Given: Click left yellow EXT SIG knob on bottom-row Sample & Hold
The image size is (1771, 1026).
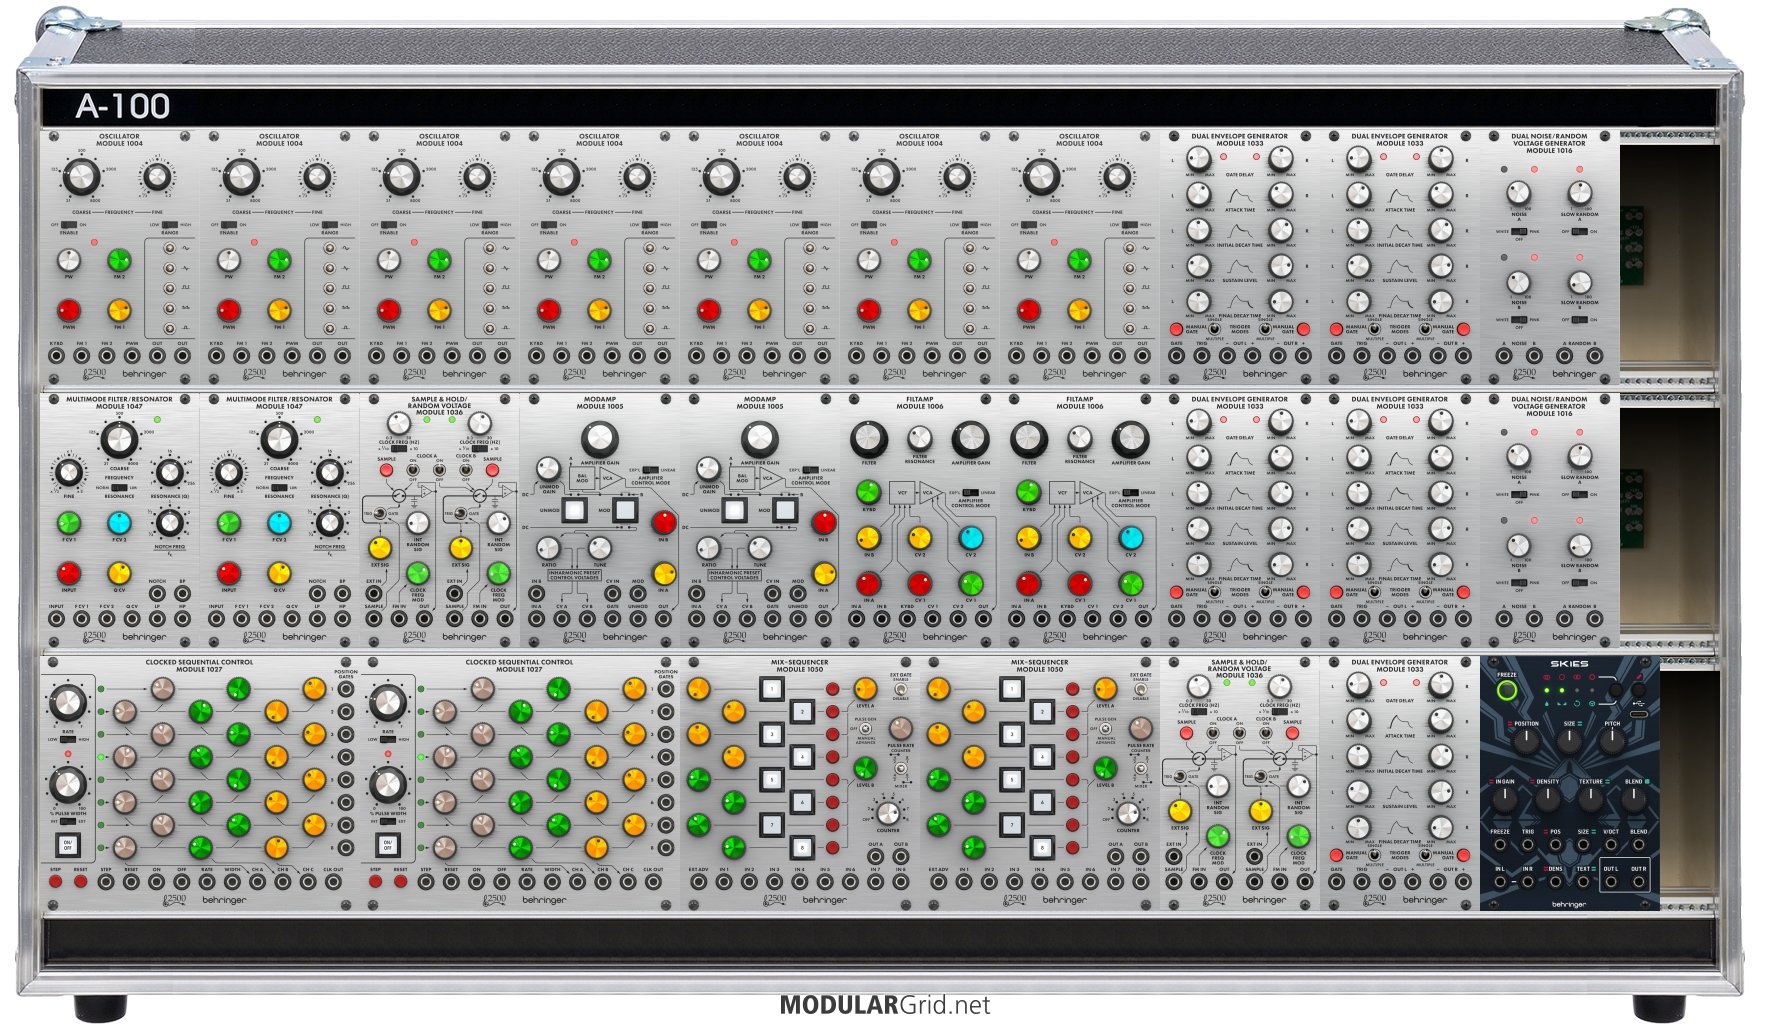Looking at the screenshot, I should [x=1180, y=810].
